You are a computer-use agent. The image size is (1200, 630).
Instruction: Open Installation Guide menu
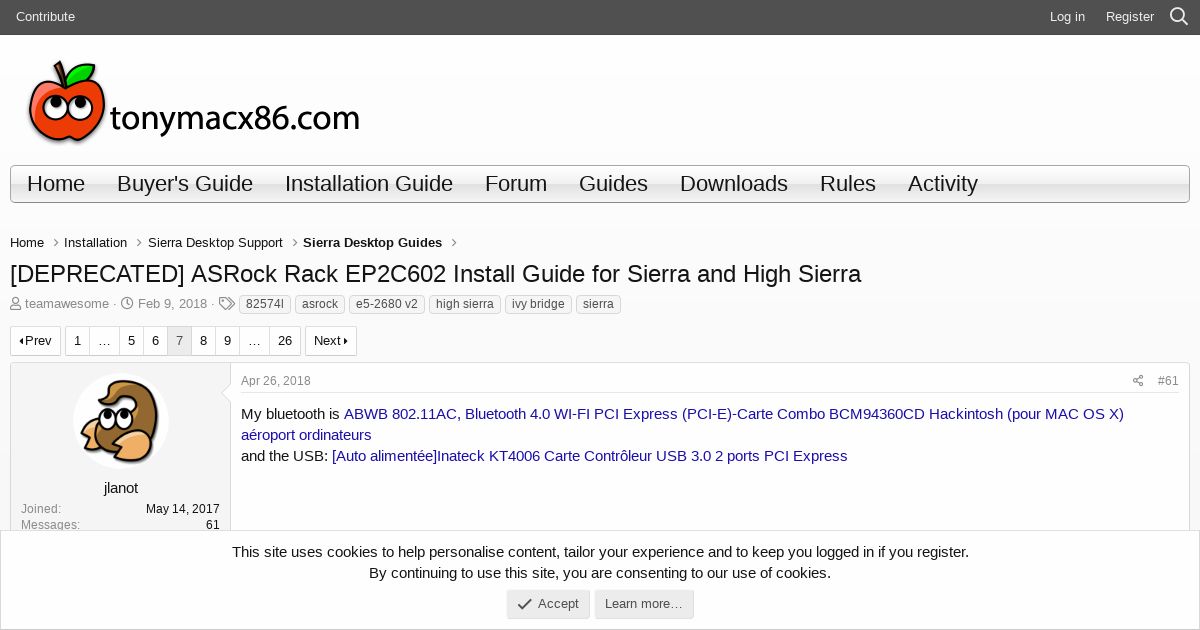369,184
